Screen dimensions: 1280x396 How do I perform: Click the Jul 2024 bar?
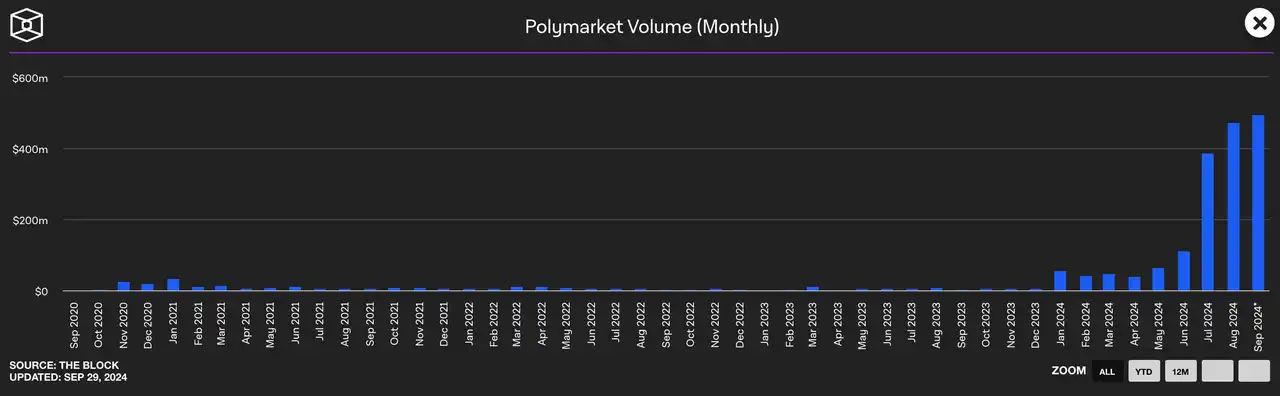tap(1208, 222)
